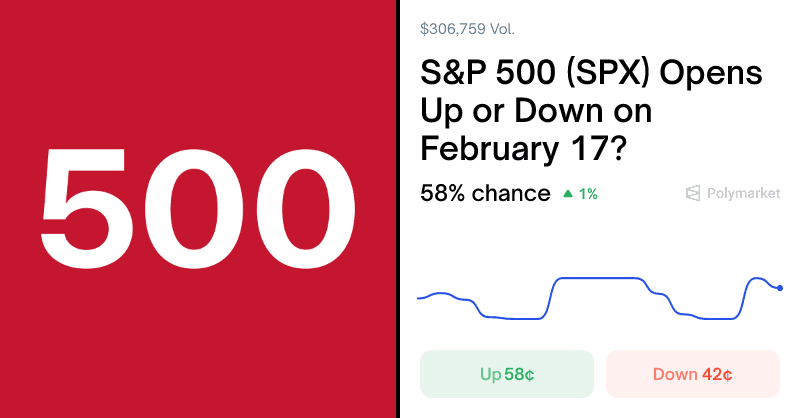Click the black divider beside the thumbnail
Screen dimensions: 800x418
pos(400,208)
